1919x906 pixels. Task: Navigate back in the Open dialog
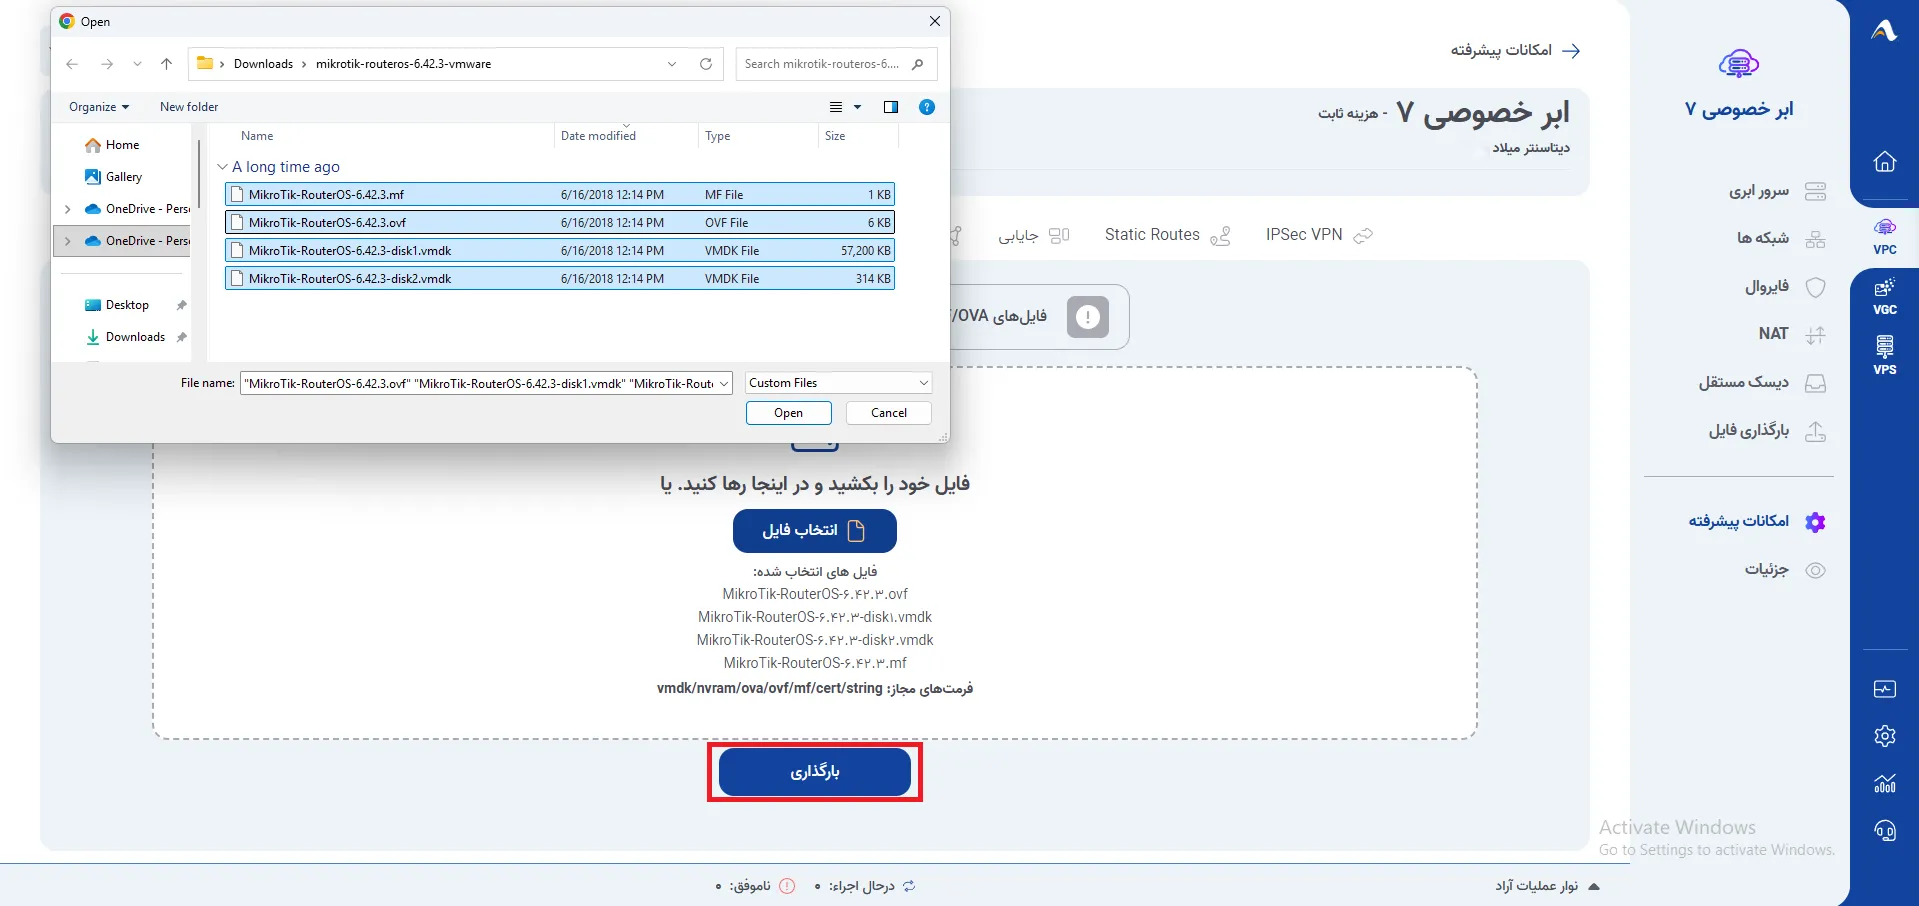click(72, 64)
